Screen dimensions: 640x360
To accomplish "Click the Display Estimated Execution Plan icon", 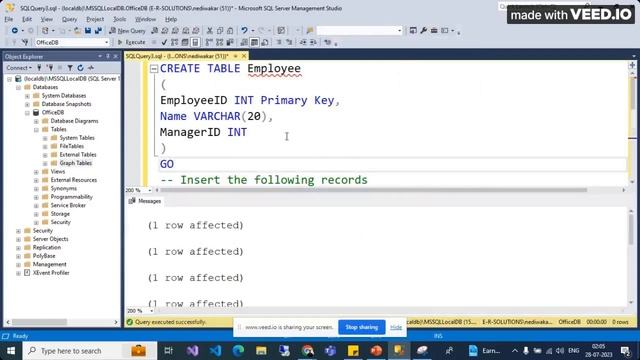I will click(174, 42).
